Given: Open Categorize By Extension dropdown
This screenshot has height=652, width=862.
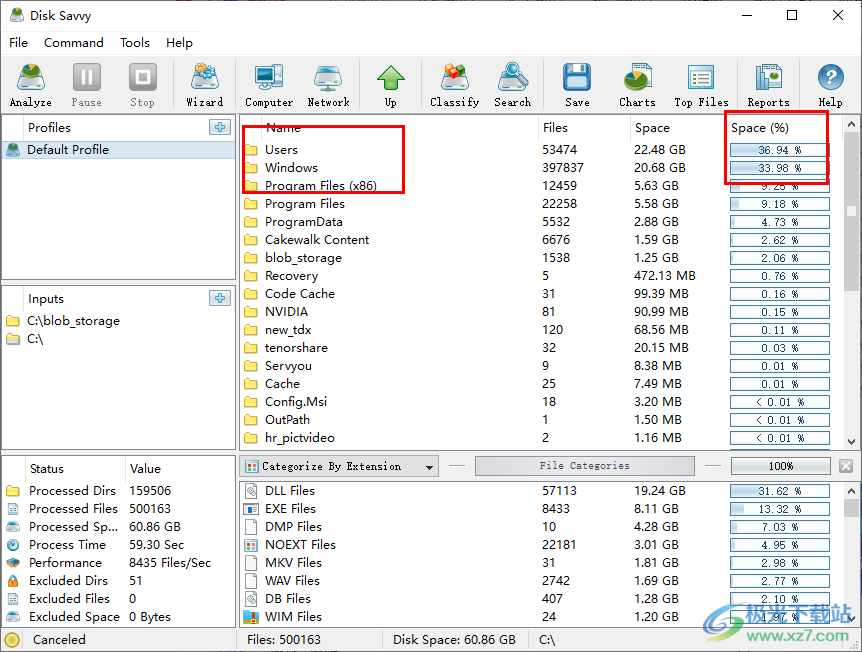Looking at the screenshot, I should (x=339, y=466).
